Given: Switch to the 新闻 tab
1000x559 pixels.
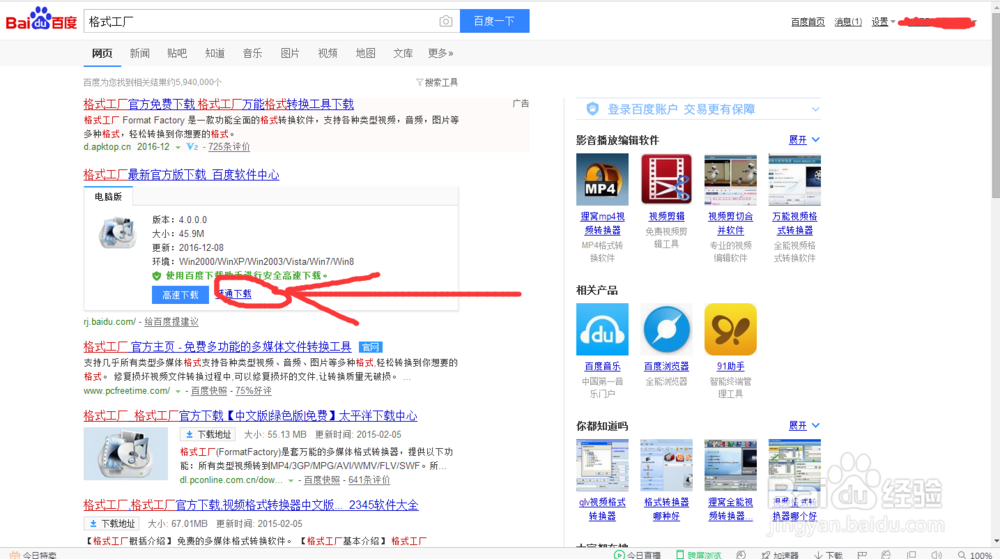Looking at the screenshot, I should [x=140, y=53].
